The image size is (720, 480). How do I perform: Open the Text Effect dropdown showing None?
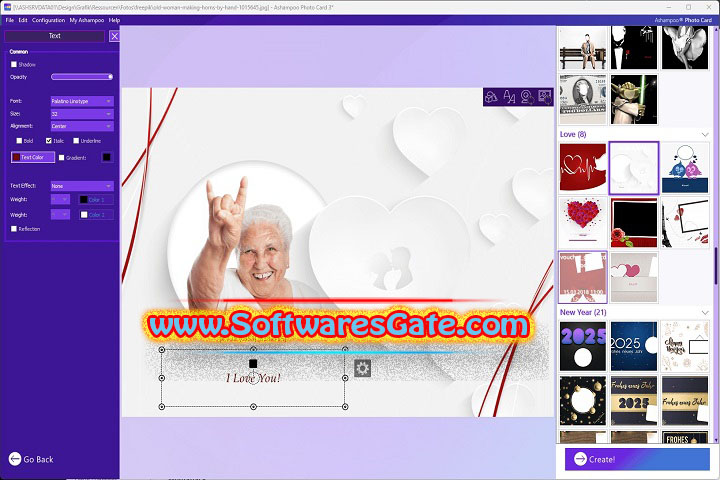pos(82,186)
